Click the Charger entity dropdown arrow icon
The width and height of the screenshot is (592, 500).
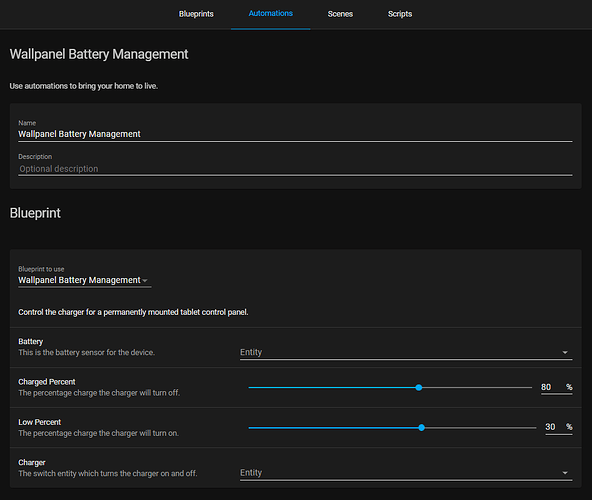[x=565, y=473]
